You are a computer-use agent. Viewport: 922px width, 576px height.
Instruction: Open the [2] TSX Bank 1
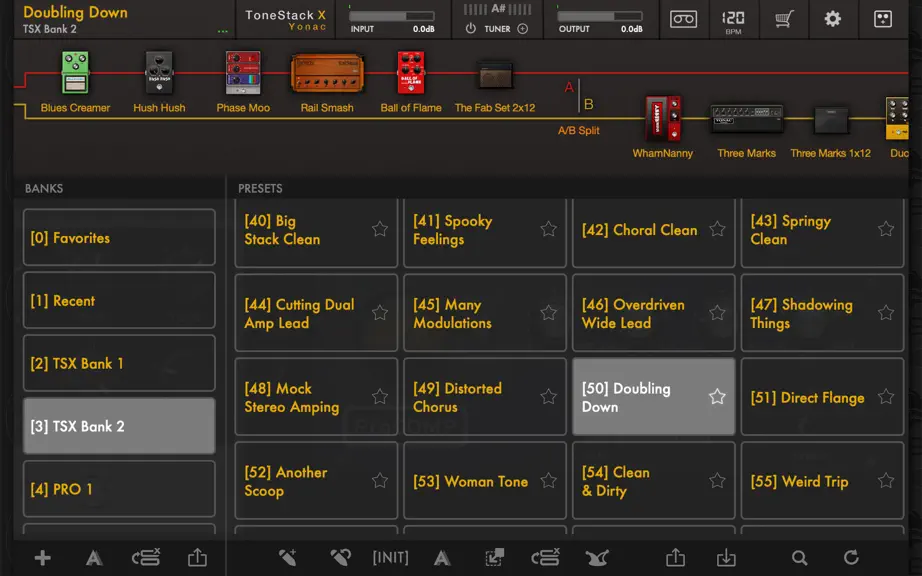[119, 363]
